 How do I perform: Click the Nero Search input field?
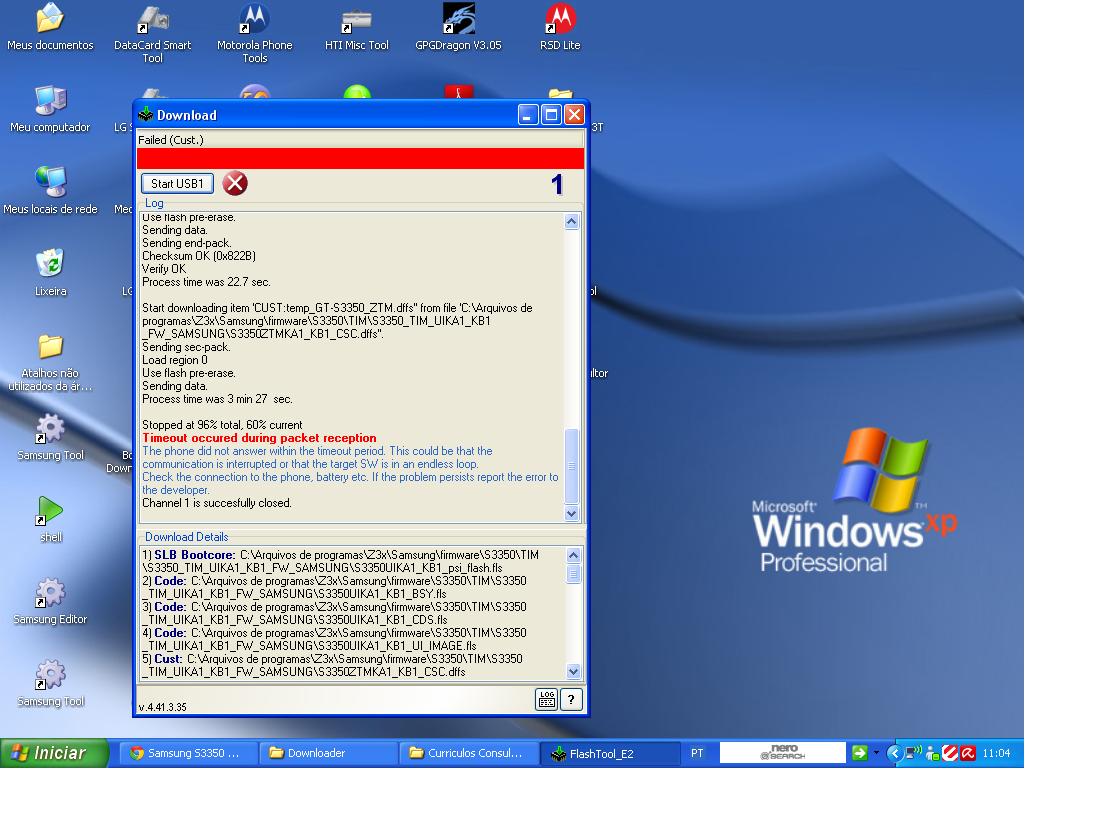(x=782, y=753)
